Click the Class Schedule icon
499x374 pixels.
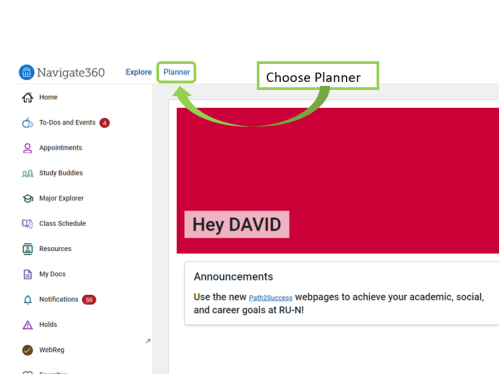pos(28,224)
